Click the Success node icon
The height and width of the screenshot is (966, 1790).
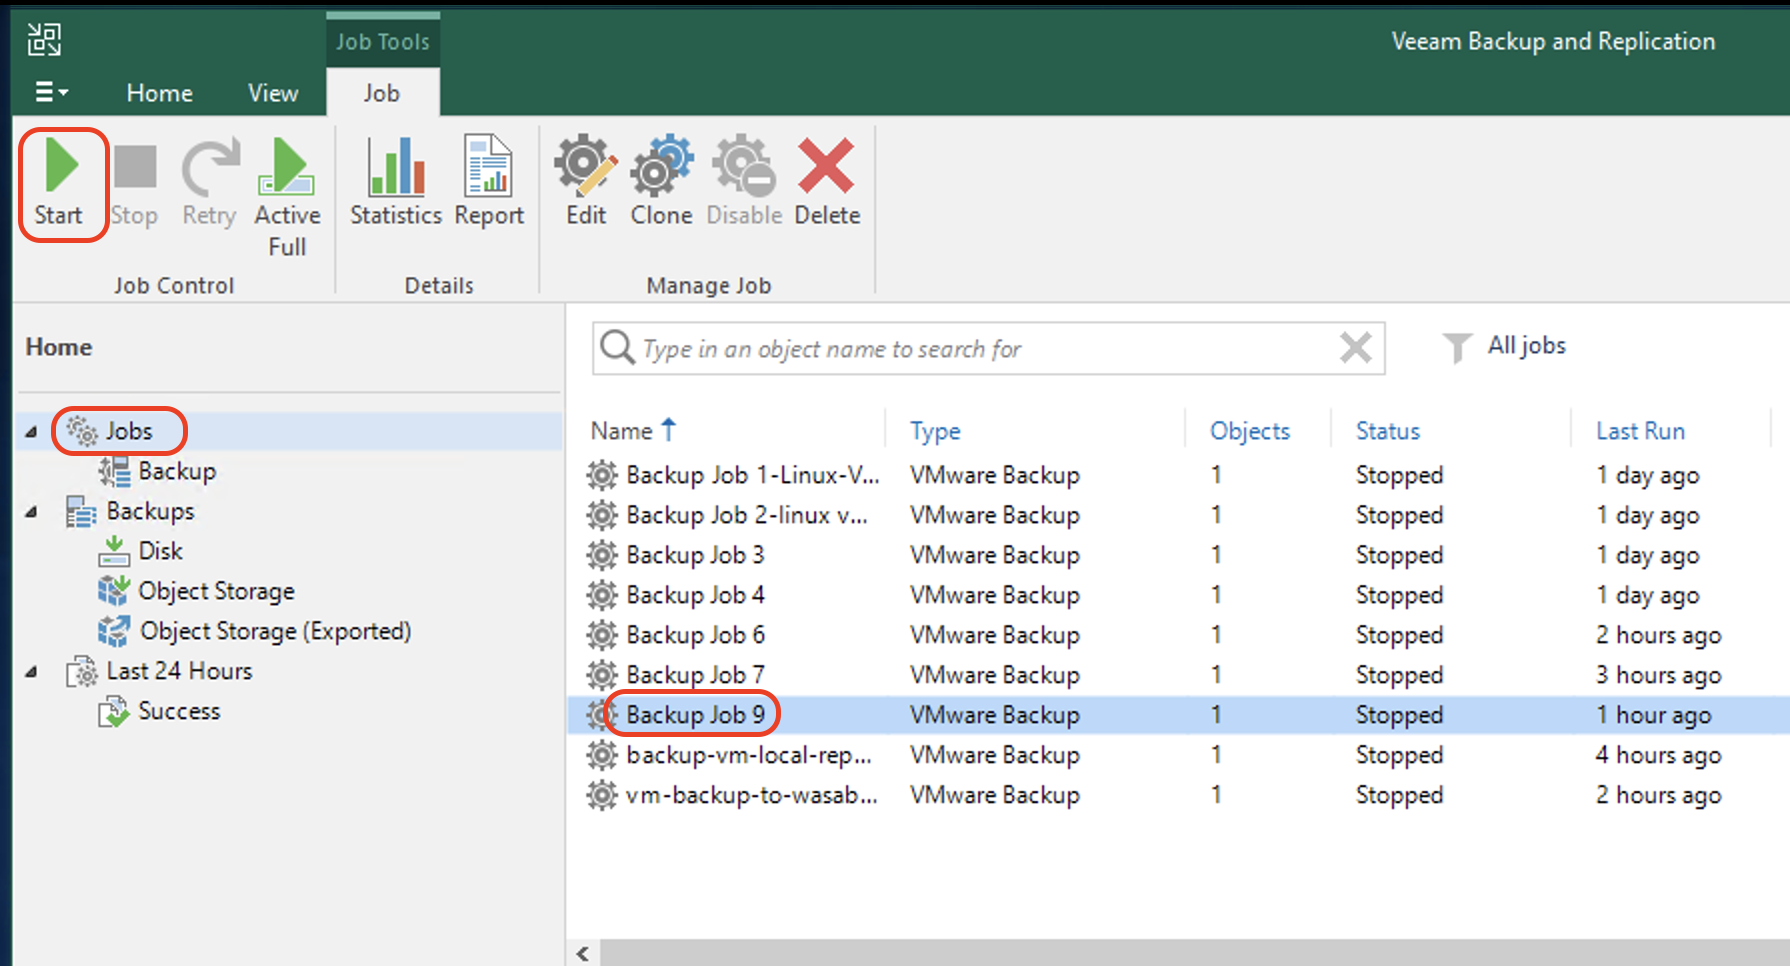tap(114, 711)
